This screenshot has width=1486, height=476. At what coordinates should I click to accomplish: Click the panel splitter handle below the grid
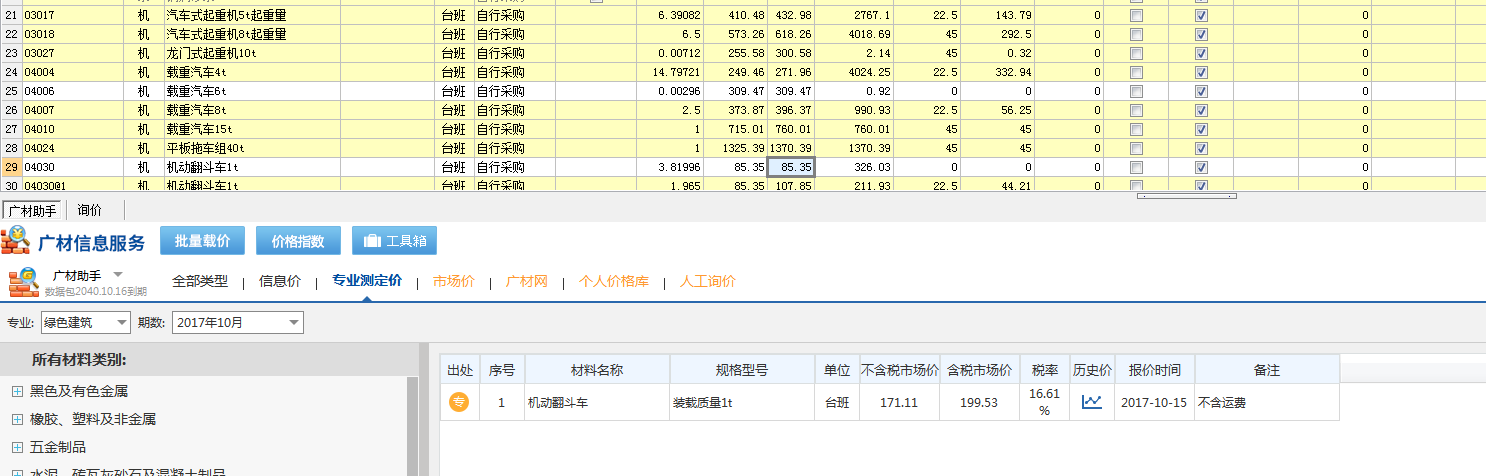pos(1186,196)
